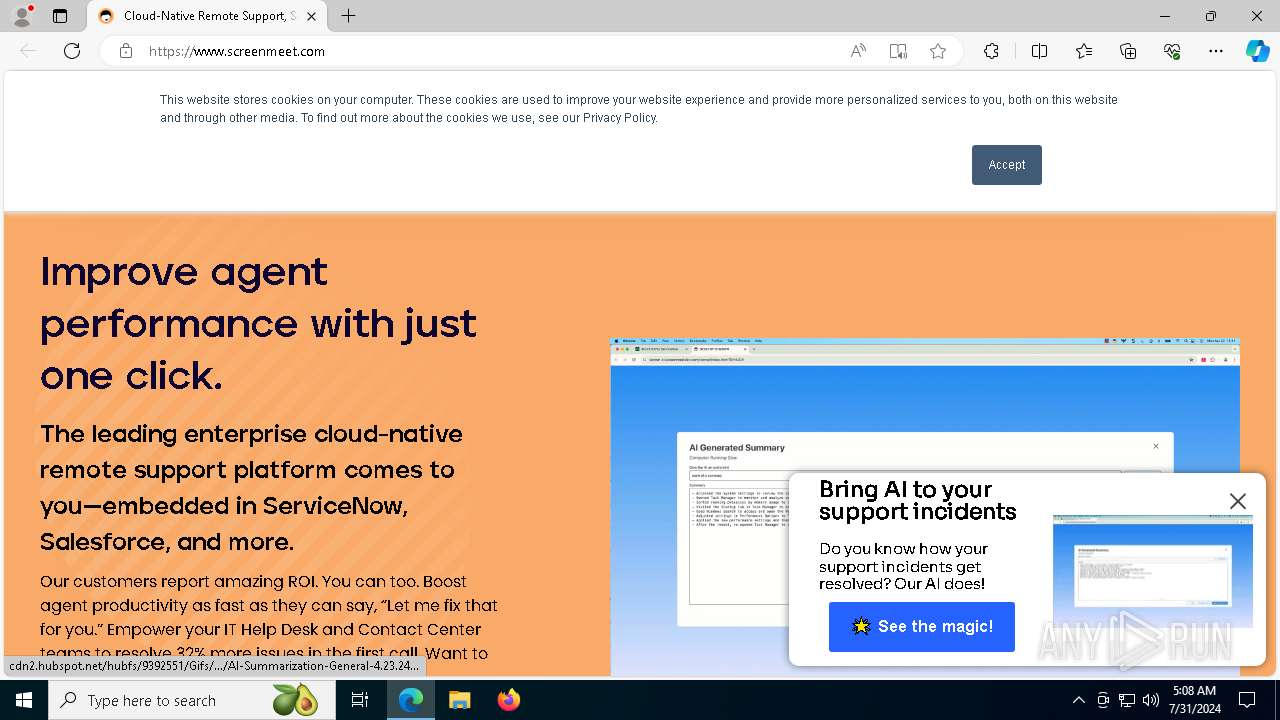Click the Bring AI to your support incidents heading
The image size is (1280, 720).
coord(917,500)
